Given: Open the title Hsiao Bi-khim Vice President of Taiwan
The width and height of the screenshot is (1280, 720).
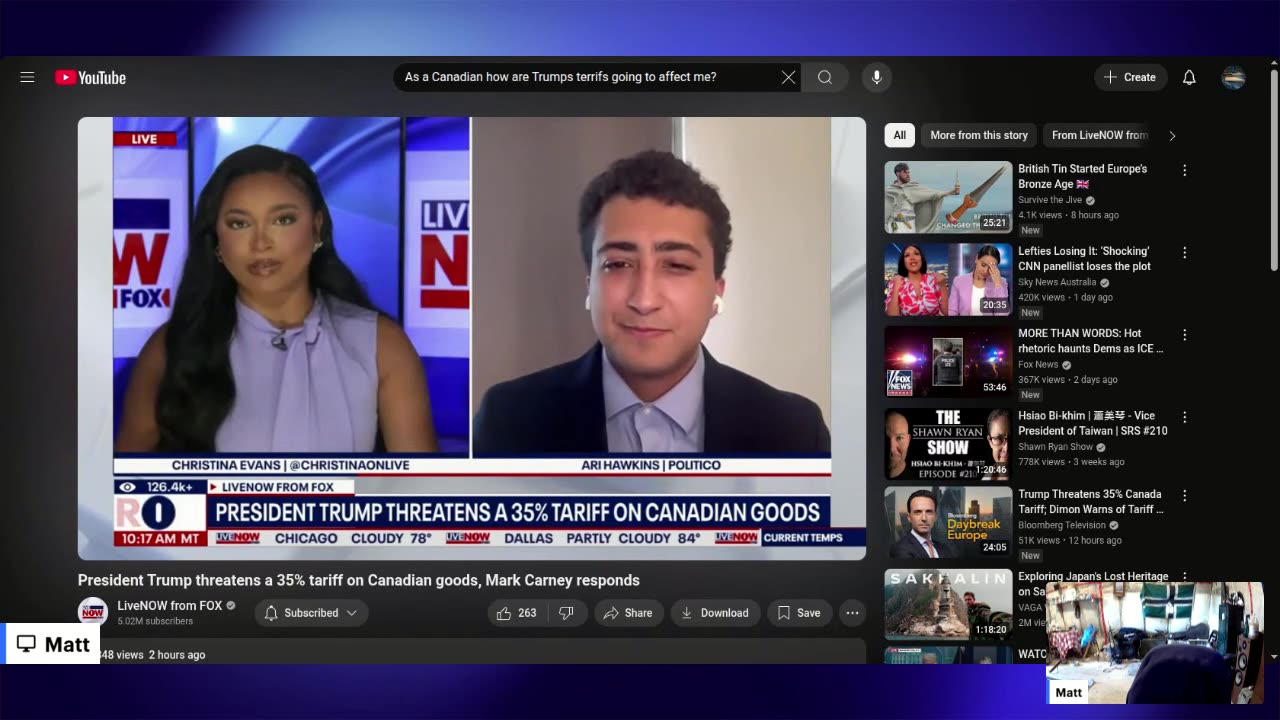Looking at the screenshot, I should 1093,422.
